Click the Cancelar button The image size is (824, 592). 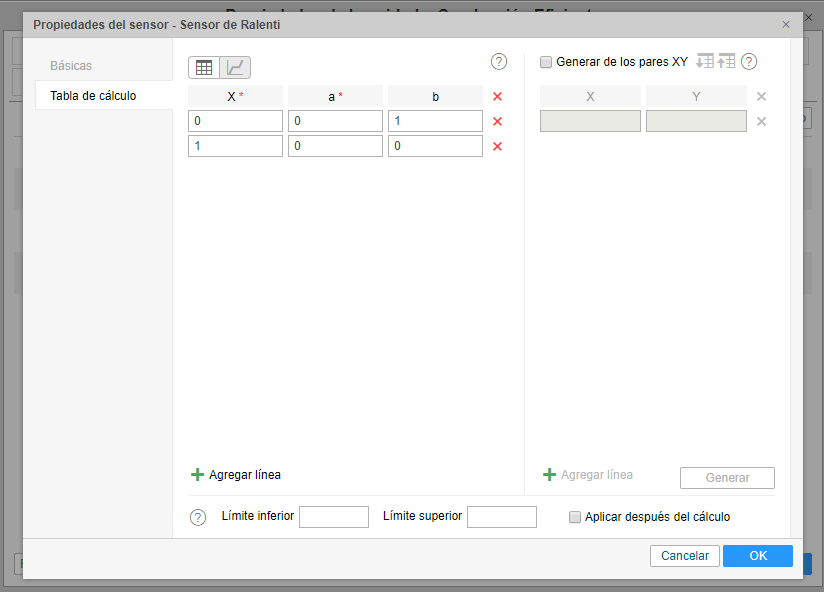684,556
